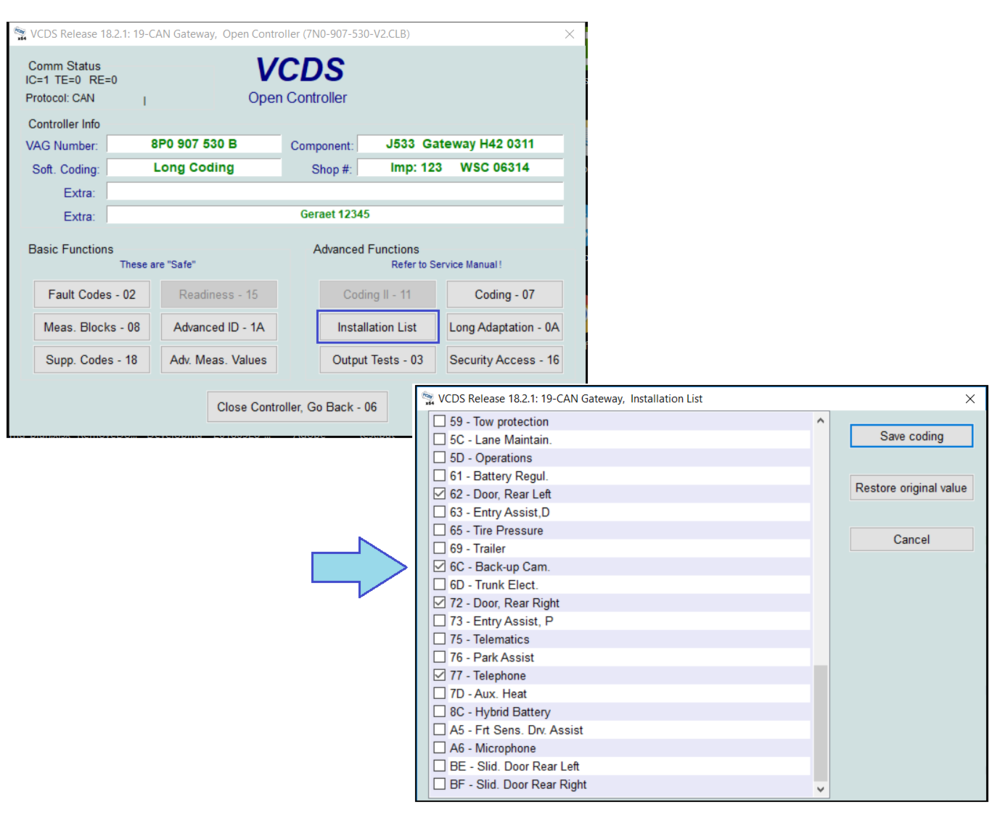Click the VCDS icon in Installation List title bar
Viewport: 1000px width, 815px height.
(428, 399)
